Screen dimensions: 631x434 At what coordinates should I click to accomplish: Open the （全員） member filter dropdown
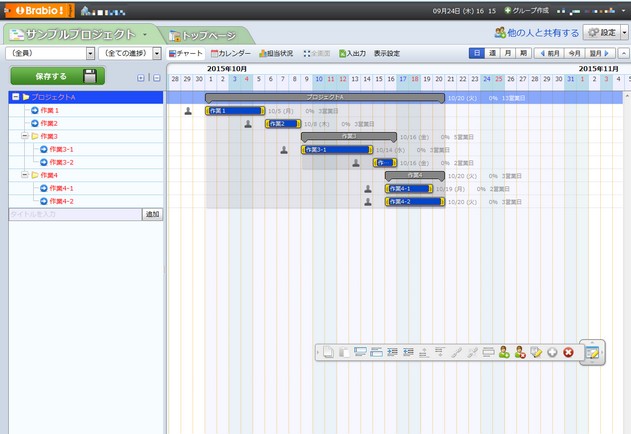pyautogui.click(x=48, y=53)
